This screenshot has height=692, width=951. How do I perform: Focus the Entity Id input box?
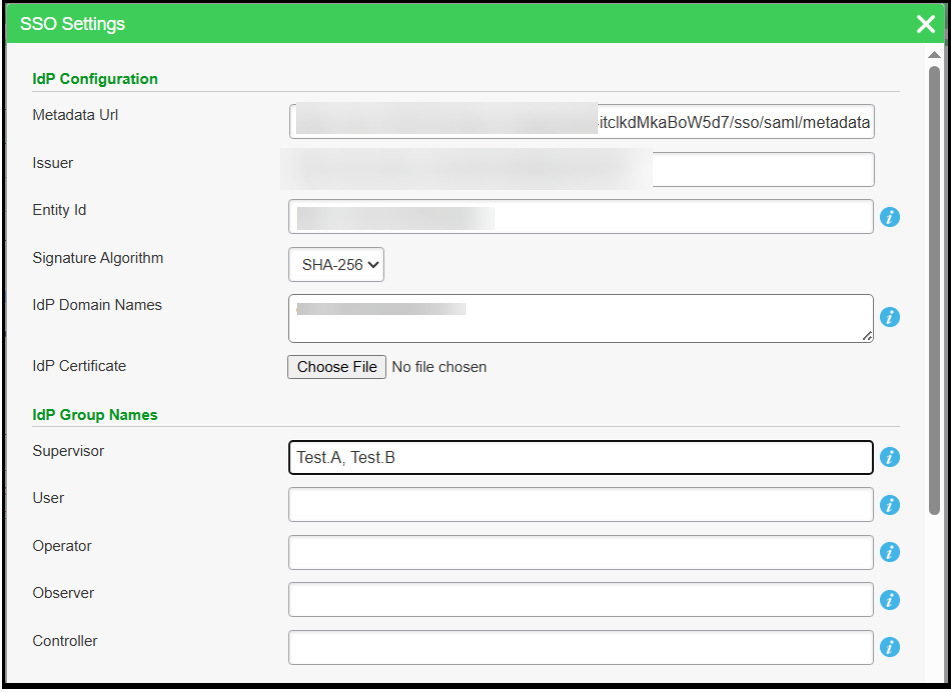[x=580, y=217]
